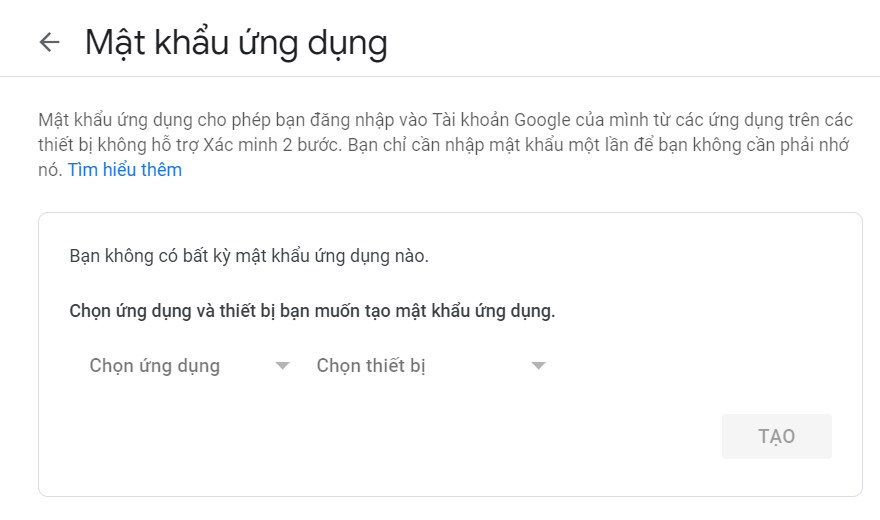Click the "Bạn không có bất kỳ mật khẩu" message
This screenshot has height=520, width=880.
point(249,256)
